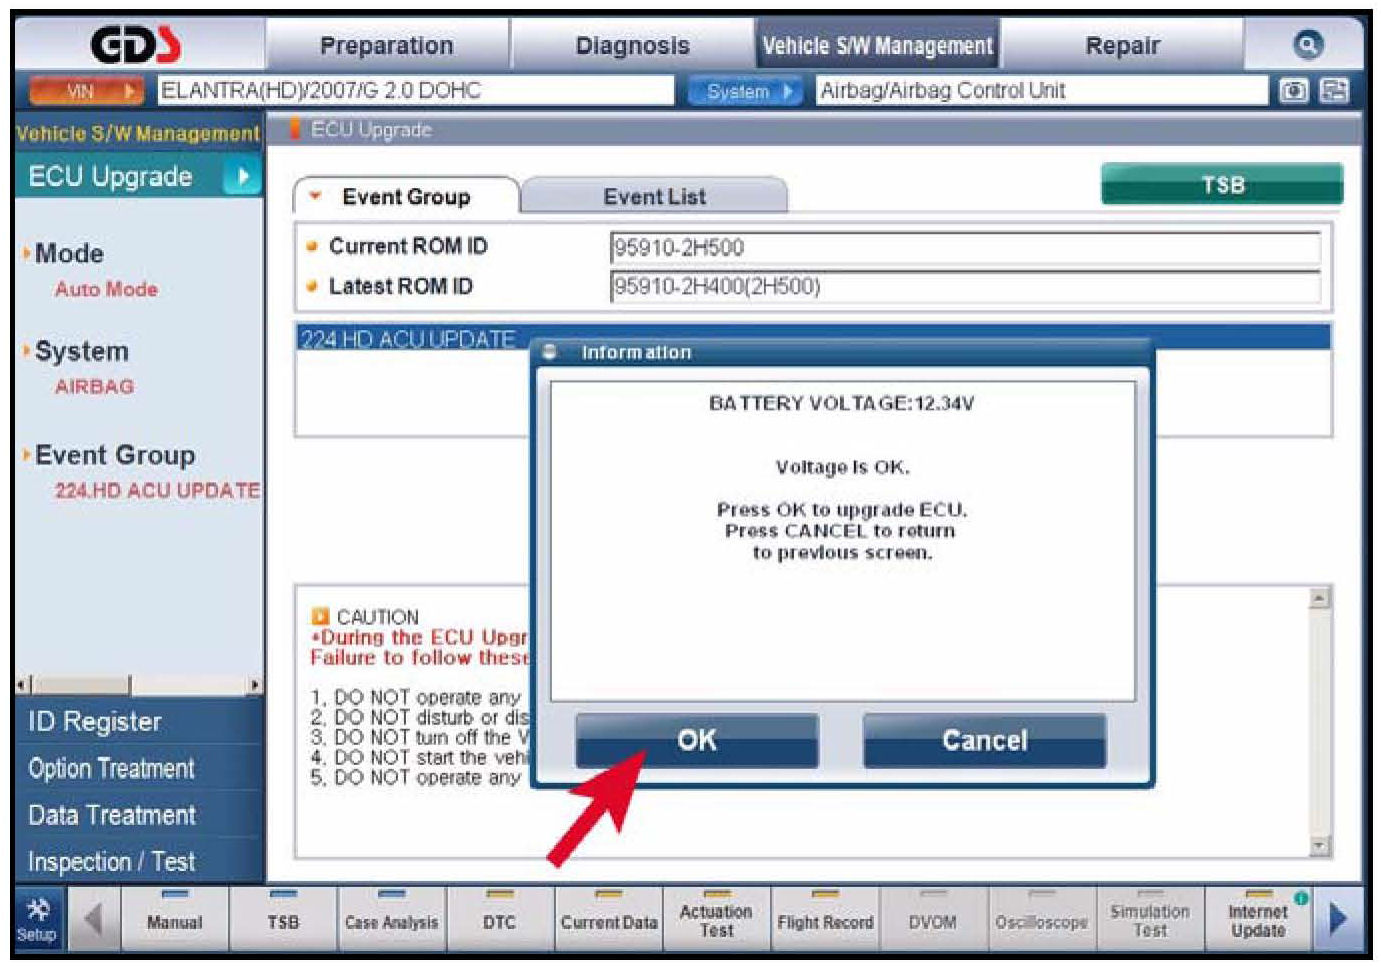Expand System in the sidebar
The width and height of the screenshot is (1381, 967).
[x=81, y=351]
